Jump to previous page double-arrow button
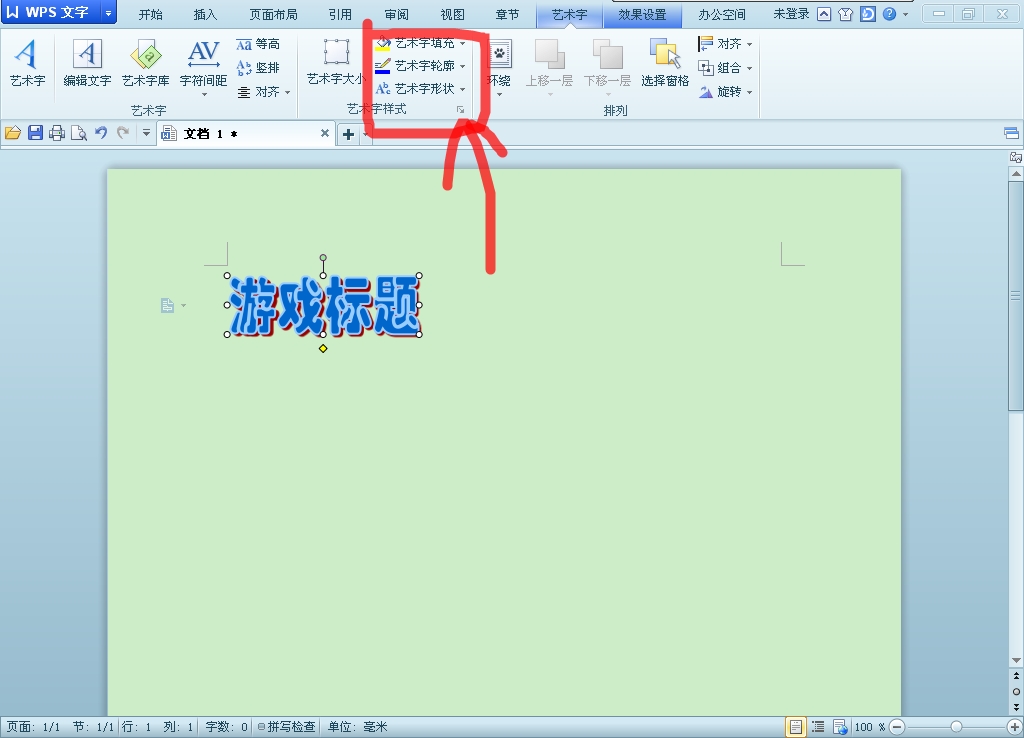1024x738 pixels. click(x=1016, y=677)
